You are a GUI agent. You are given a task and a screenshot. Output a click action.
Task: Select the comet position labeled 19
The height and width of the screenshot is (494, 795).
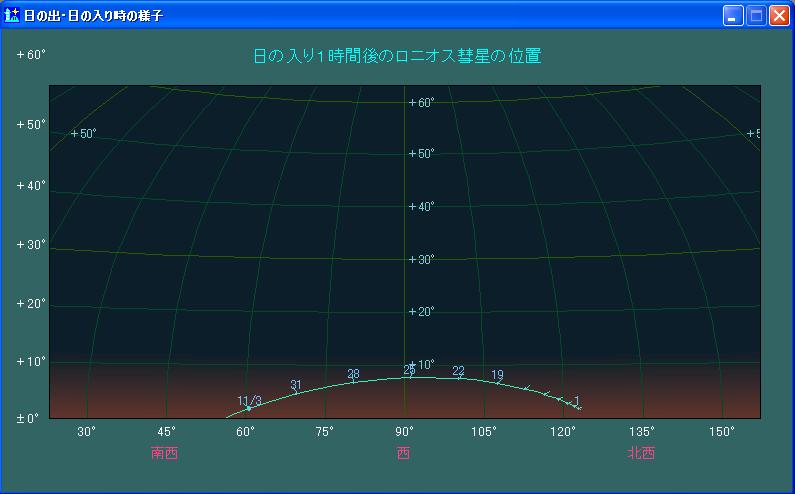(498, 382)
